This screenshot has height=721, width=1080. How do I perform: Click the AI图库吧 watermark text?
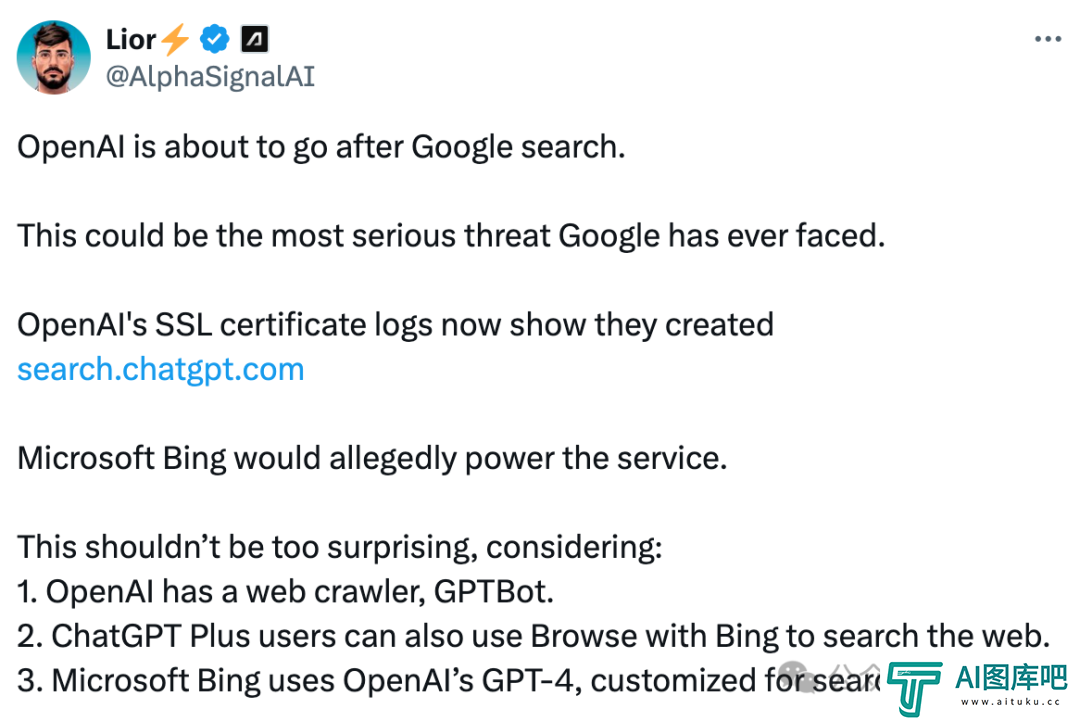1011,678
